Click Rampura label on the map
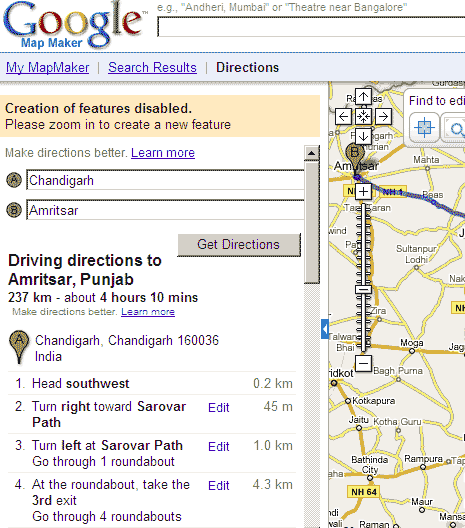465x528 pixels. [x=424, y=459]
